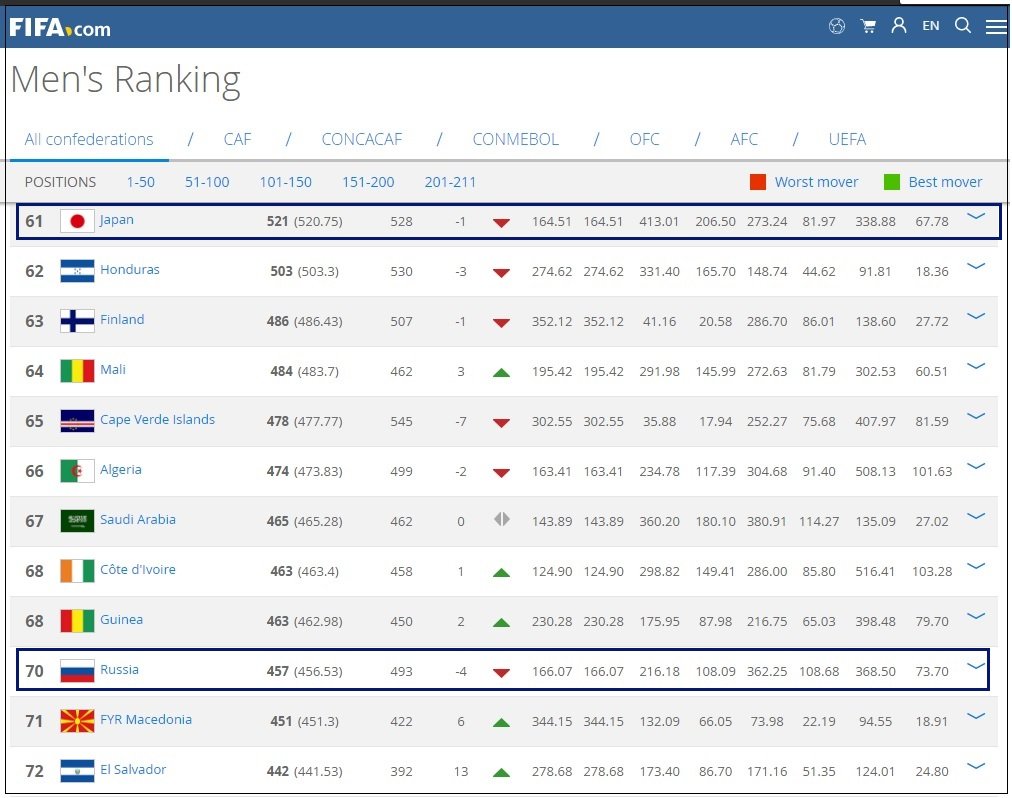Select the All confederations tab
Viewport: 1012px width, 798px height.
click(89, 139)
